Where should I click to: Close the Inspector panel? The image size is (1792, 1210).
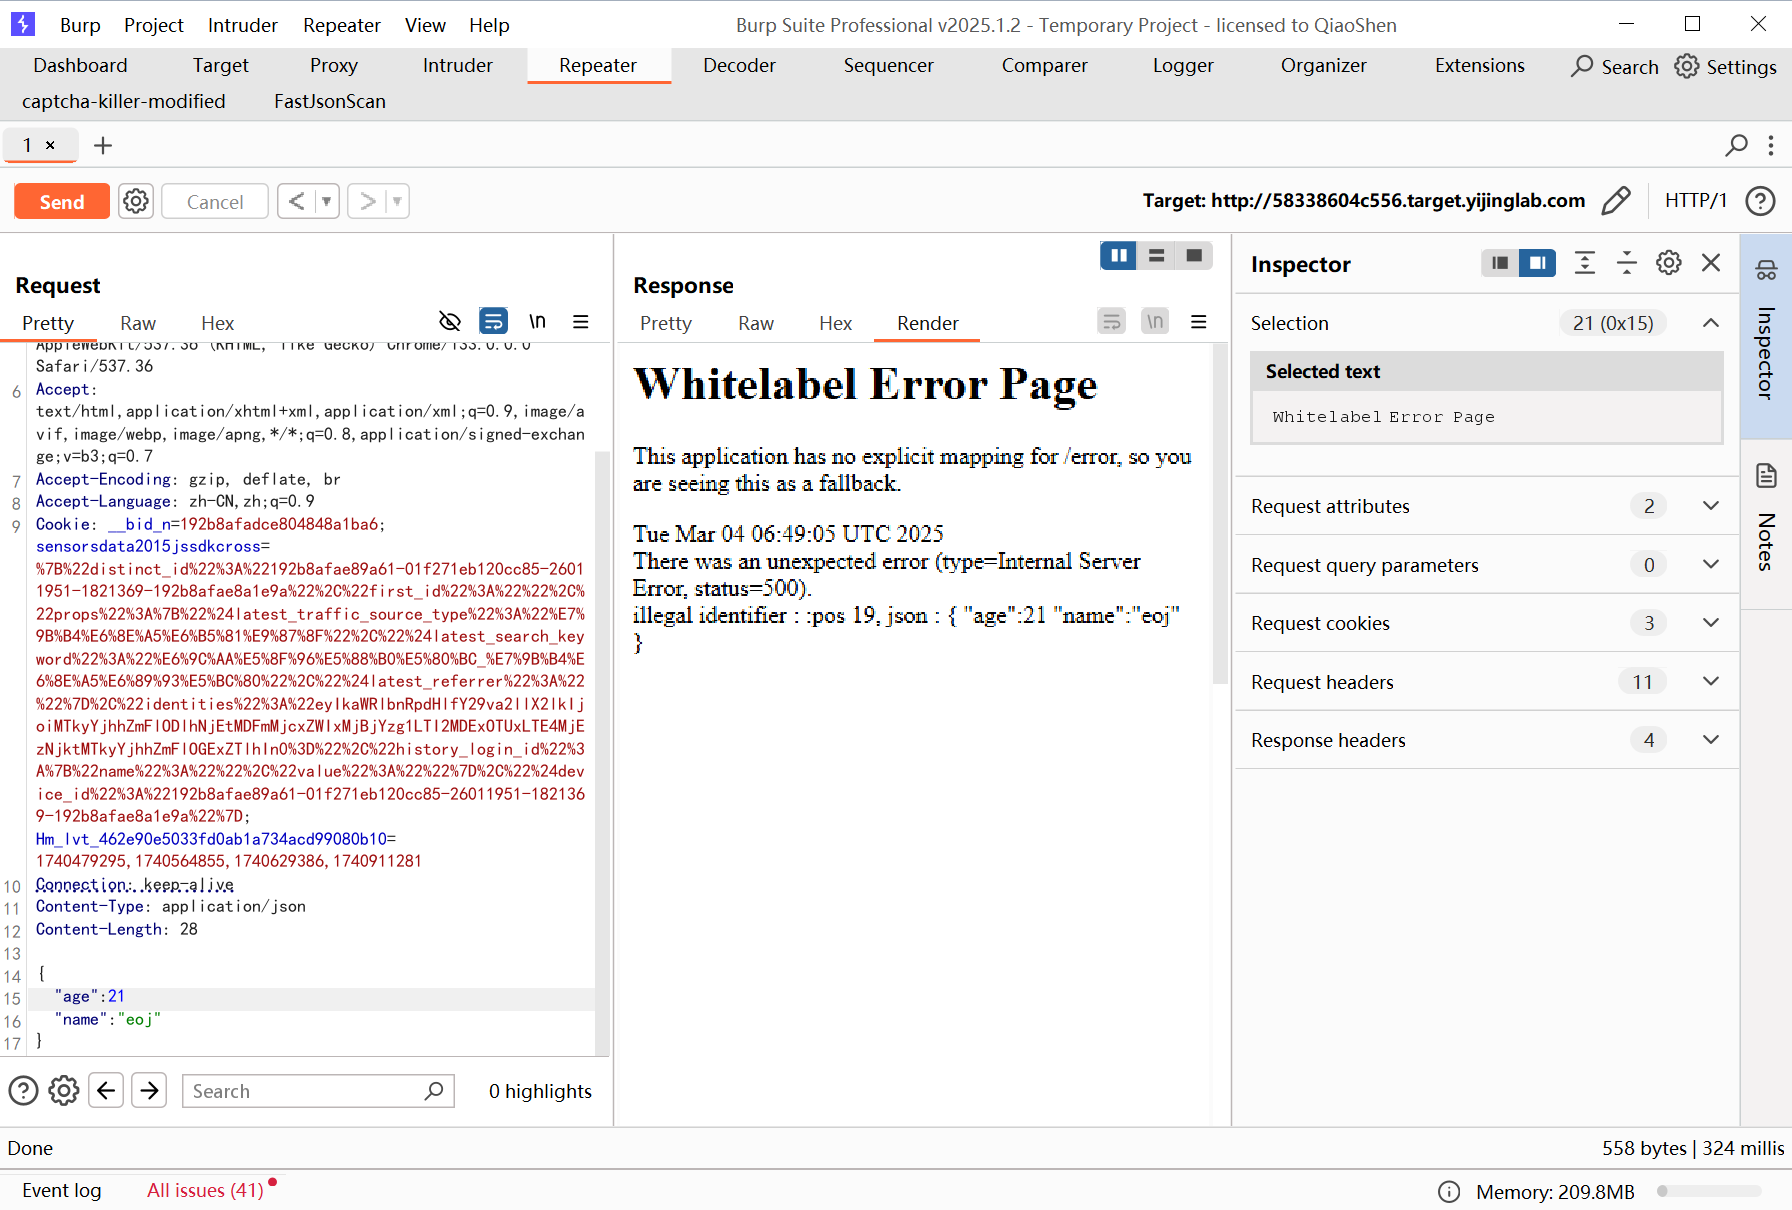(x=1711, y=263)
